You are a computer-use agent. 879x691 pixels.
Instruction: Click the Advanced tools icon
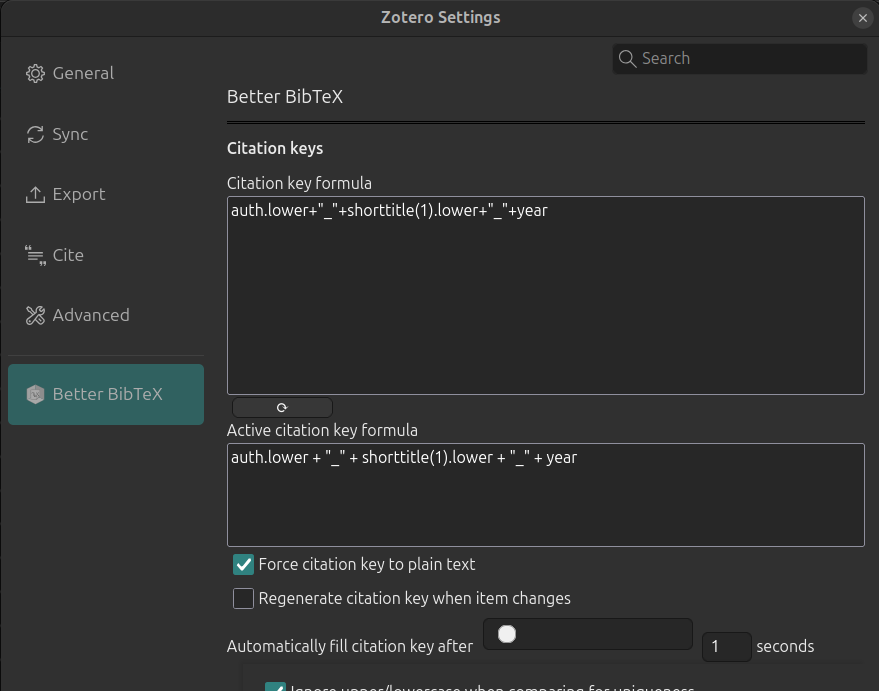tap(36, 315)
